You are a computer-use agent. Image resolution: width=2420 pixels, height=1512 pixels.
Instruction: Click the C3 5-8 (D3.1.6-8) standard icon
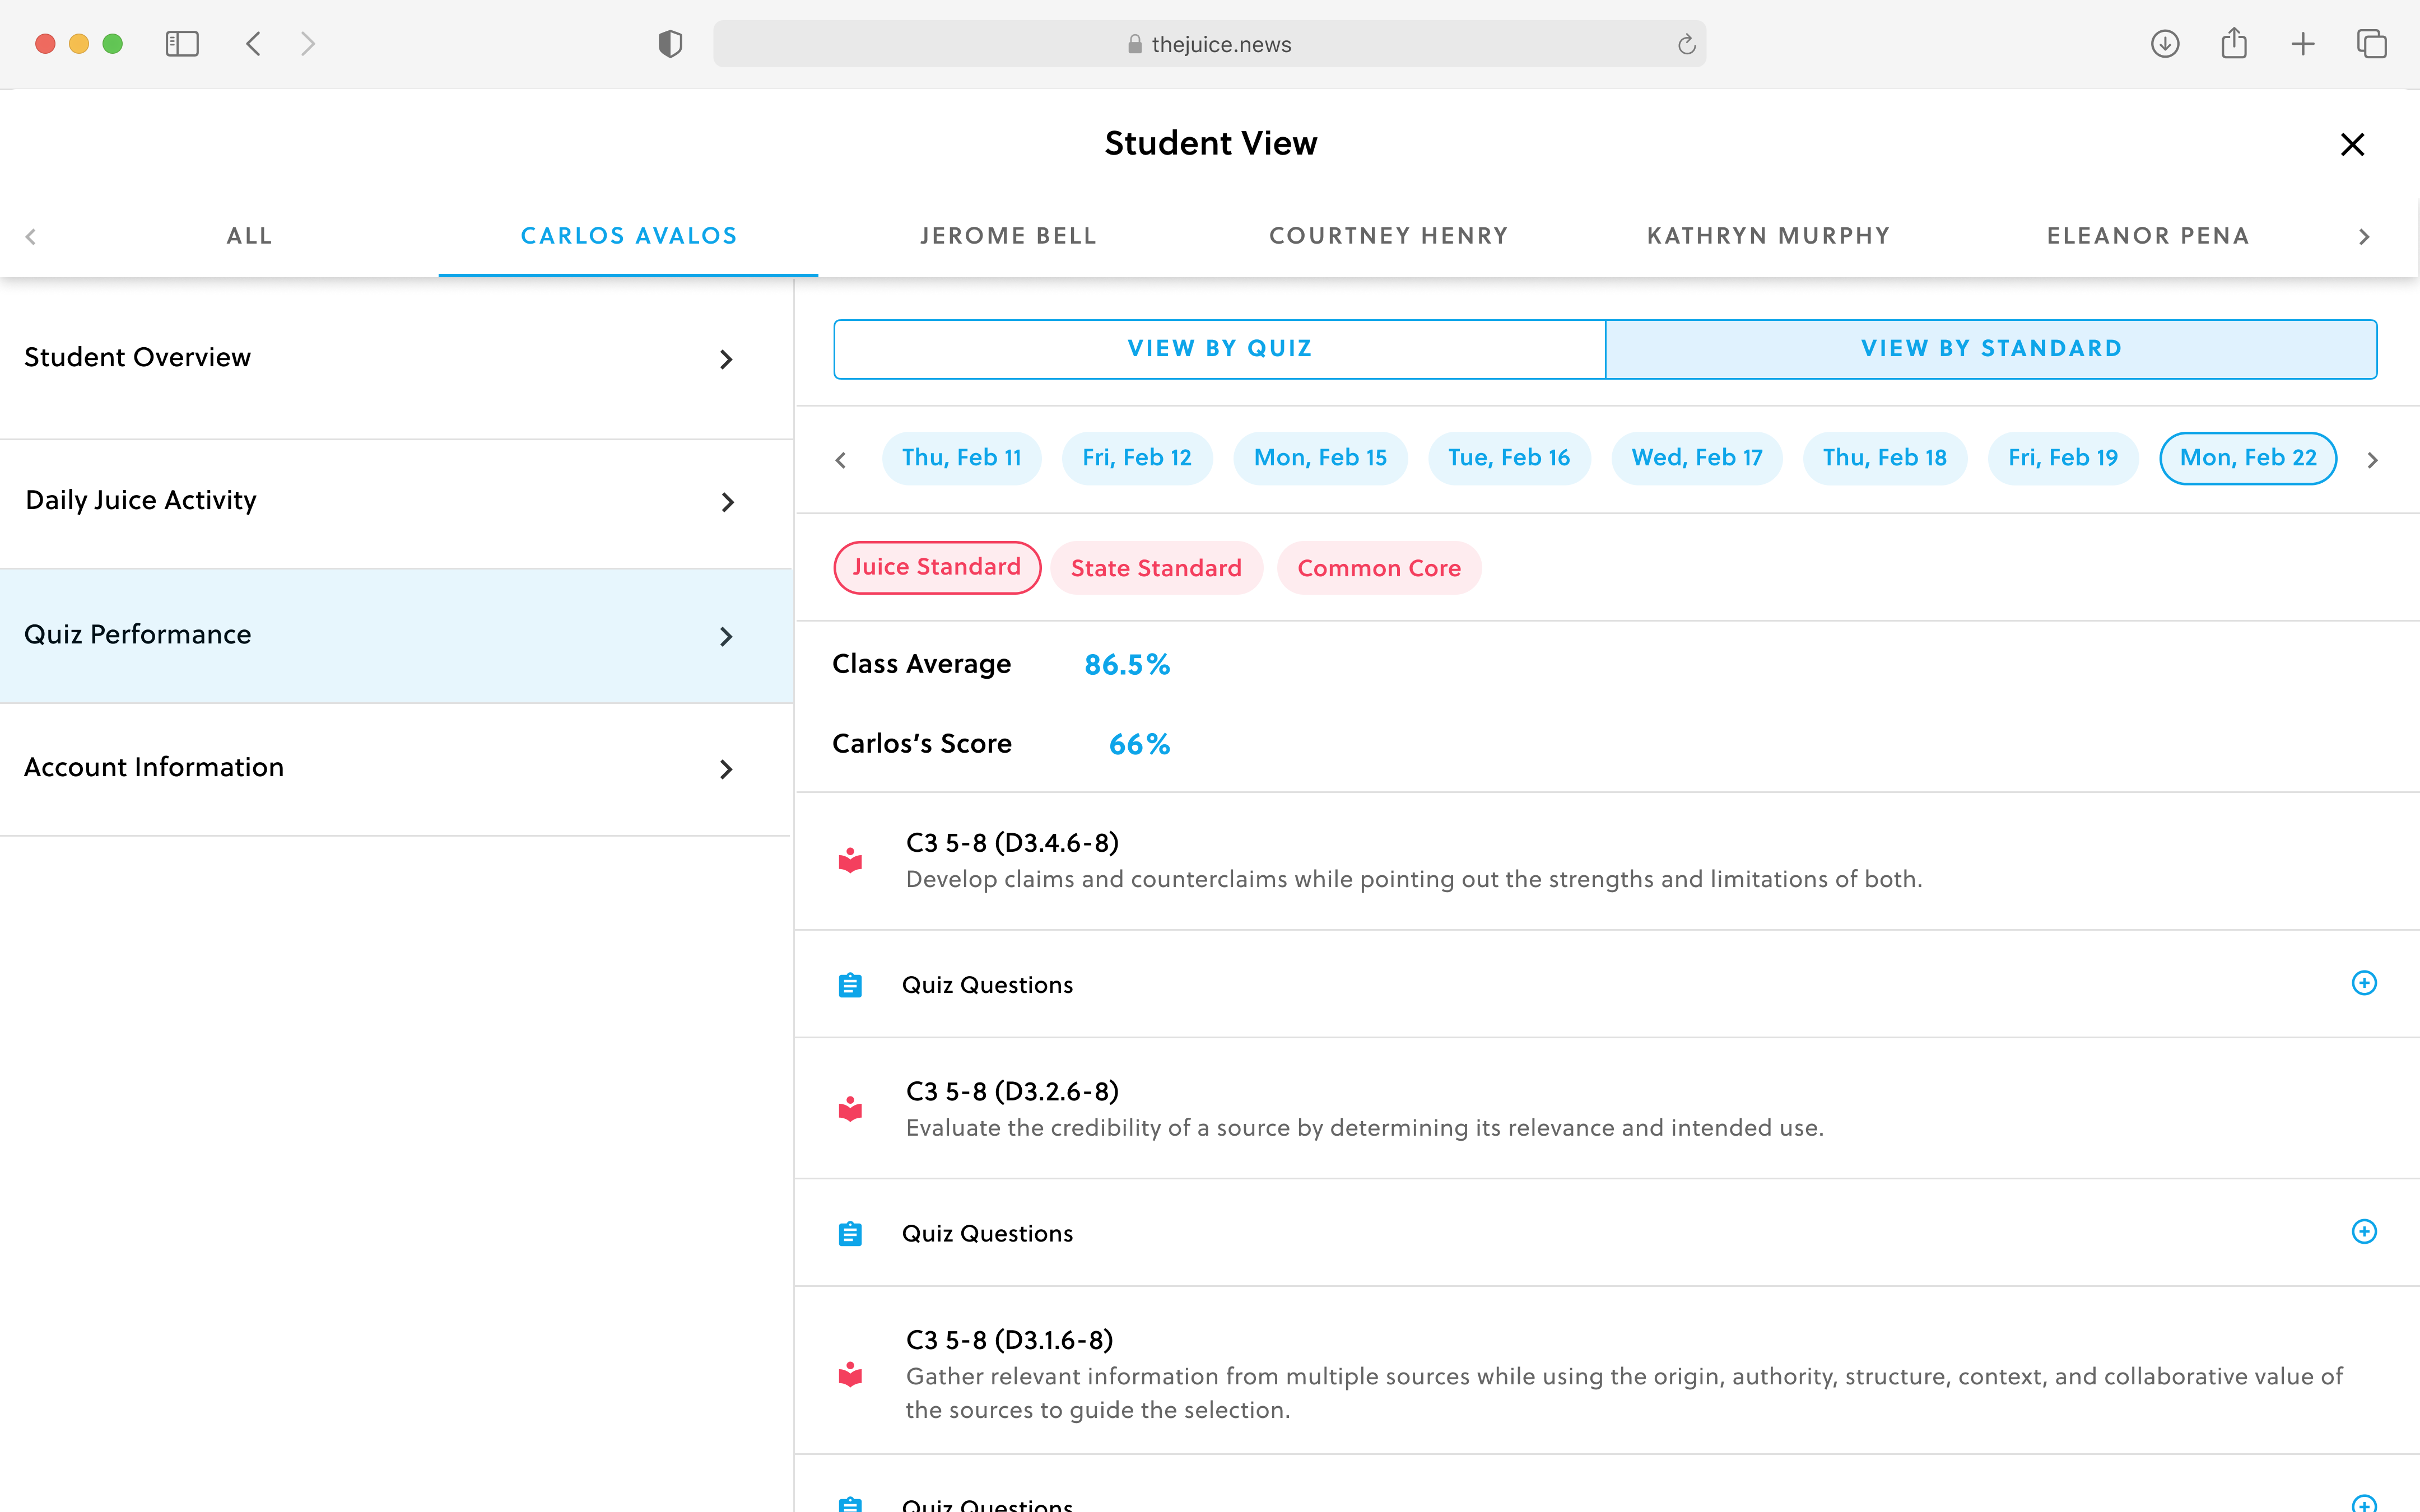tap(850, 1375)
